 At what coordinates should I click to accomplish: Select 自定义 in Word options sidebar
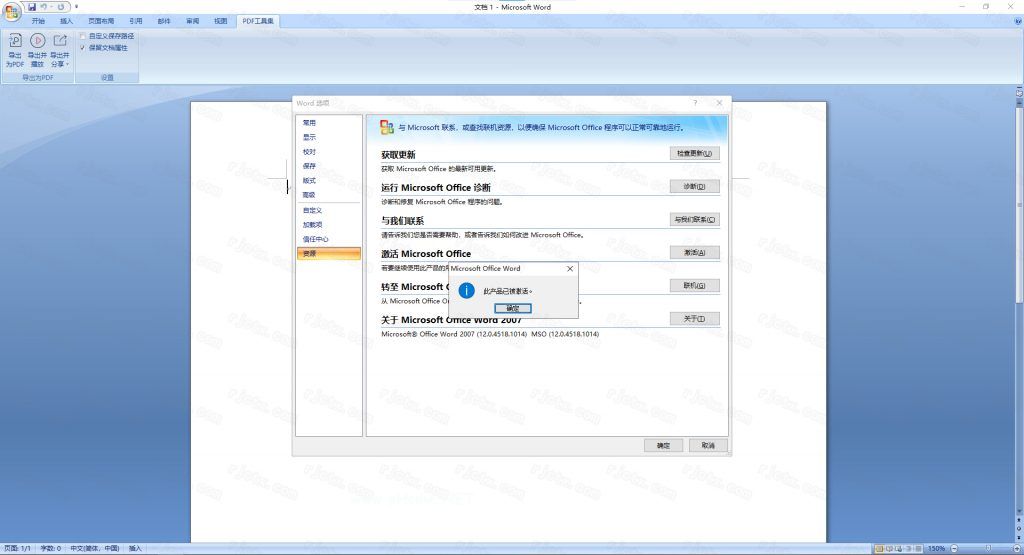point(328,210)
